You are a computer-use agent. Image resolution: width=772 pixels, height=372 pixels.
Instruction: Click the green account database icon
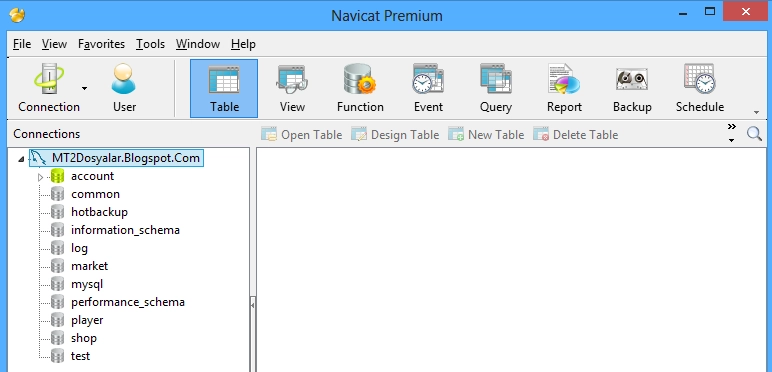pyautogui.click(x=58, y=176)
